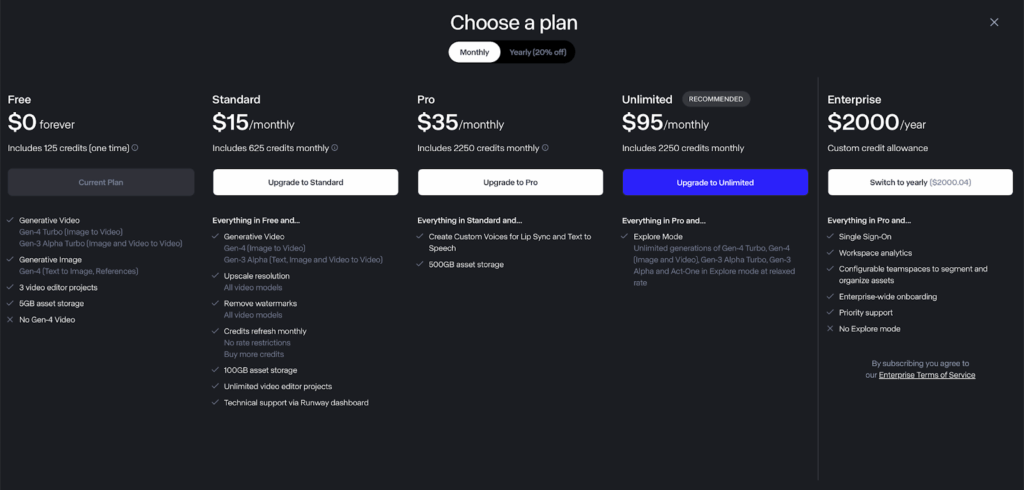Click the X icon beside No Explore mode

(830, 329)
